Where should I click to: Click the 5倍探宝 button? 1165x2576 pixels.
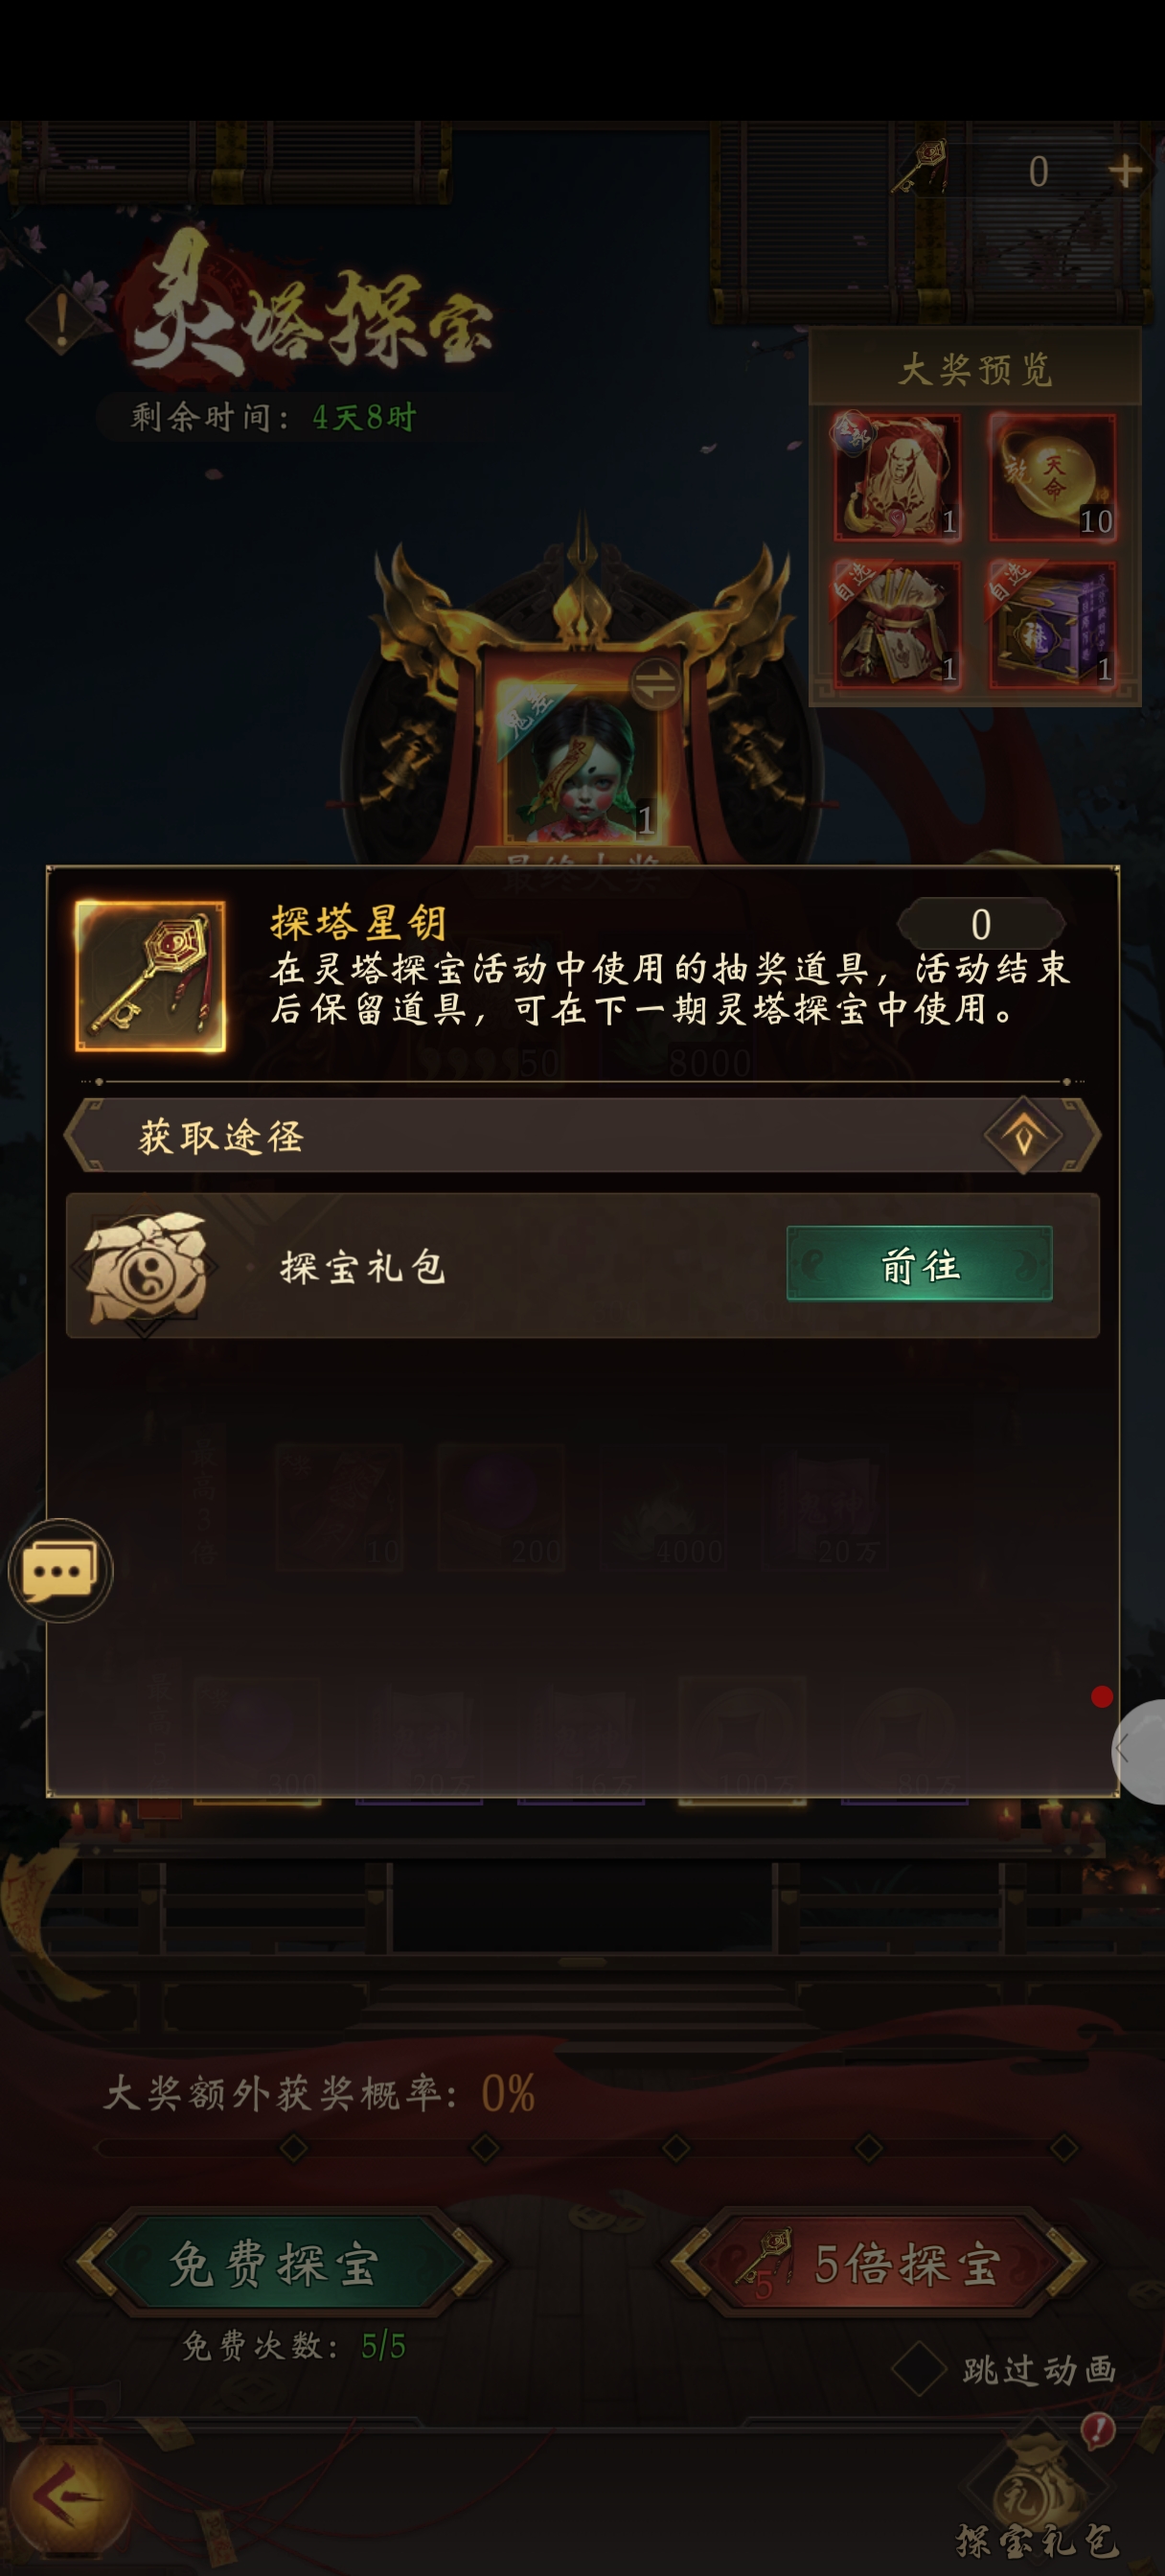tap(877, 2265)
